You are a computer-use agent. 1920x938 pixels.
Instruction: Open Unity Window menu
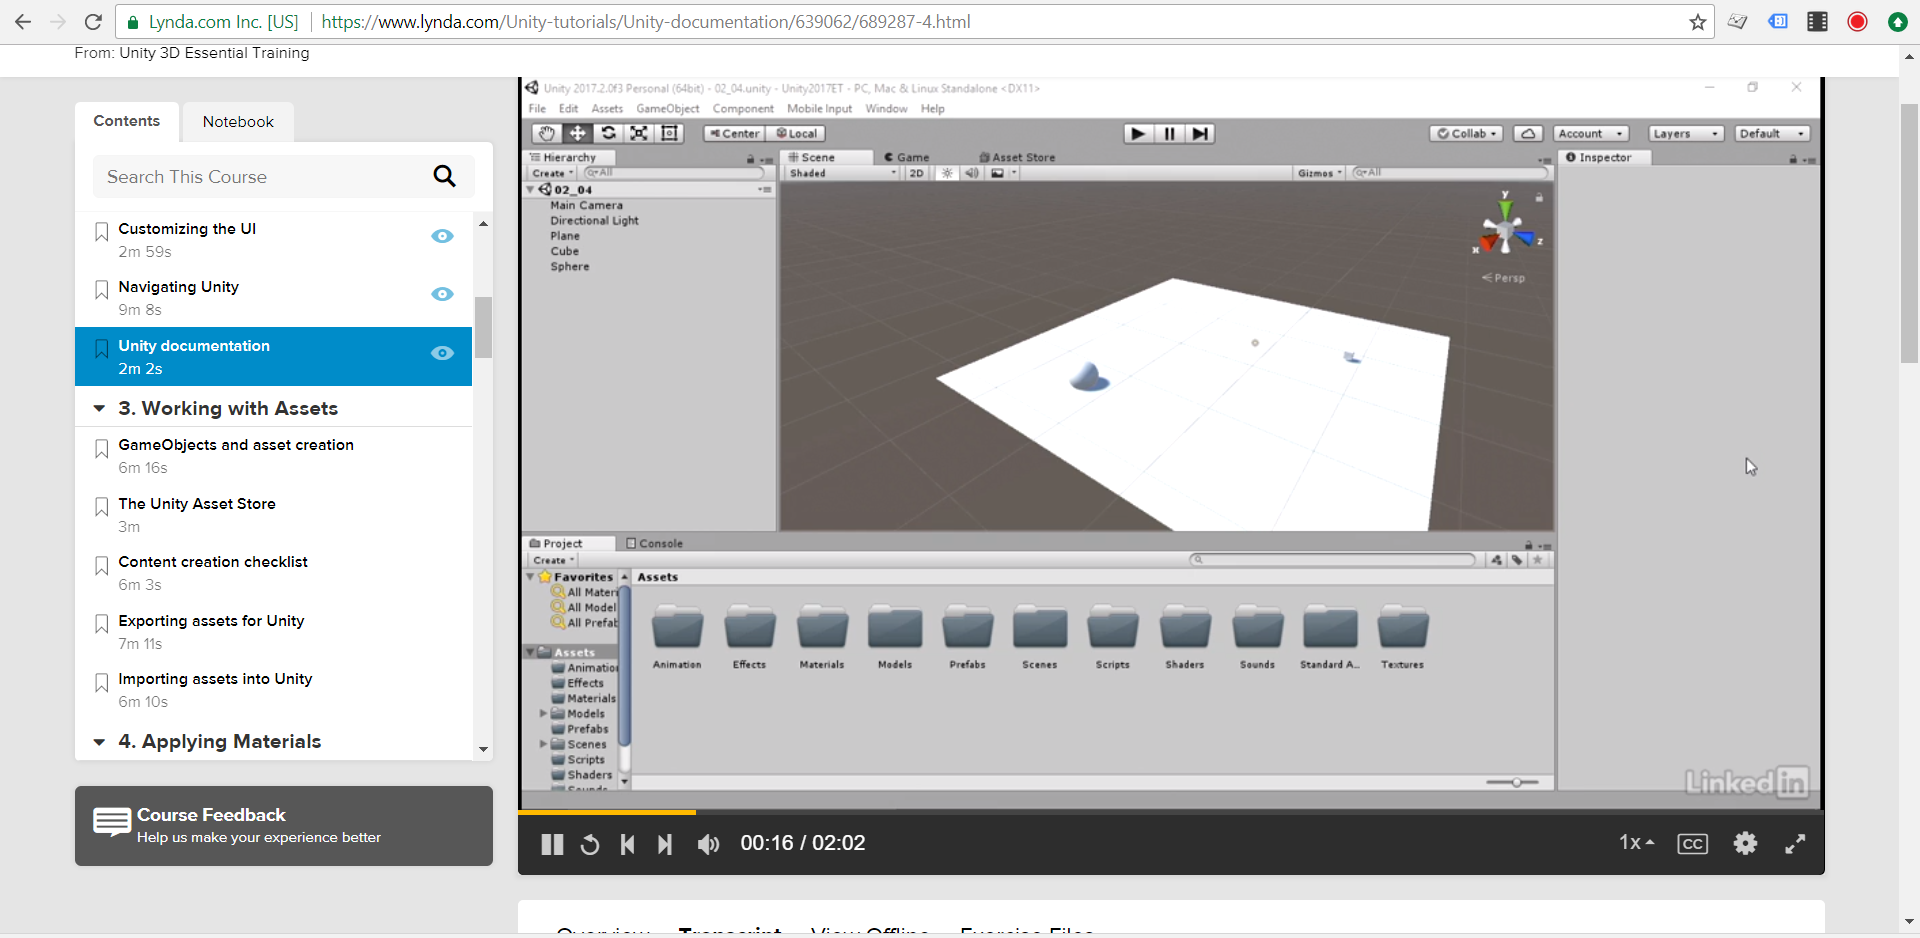[x=886, y=109]
